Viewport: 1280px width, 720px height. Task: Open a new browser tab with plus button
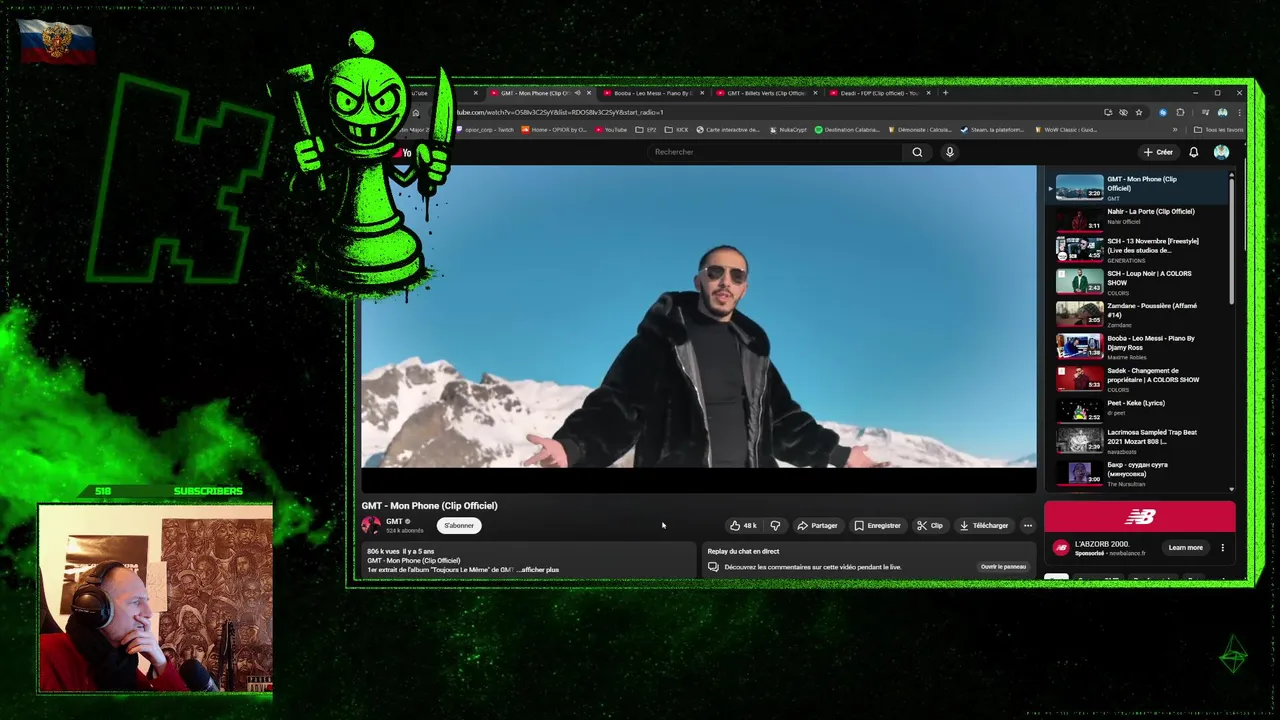(945, 93)
